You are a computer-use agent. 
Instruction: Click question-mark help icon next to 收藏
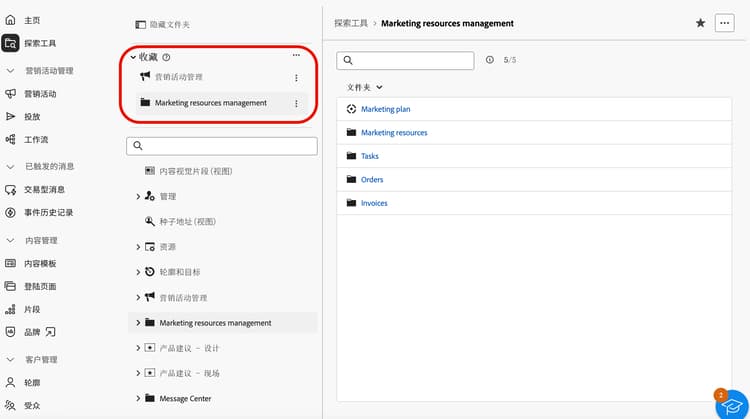coord(166,57)
